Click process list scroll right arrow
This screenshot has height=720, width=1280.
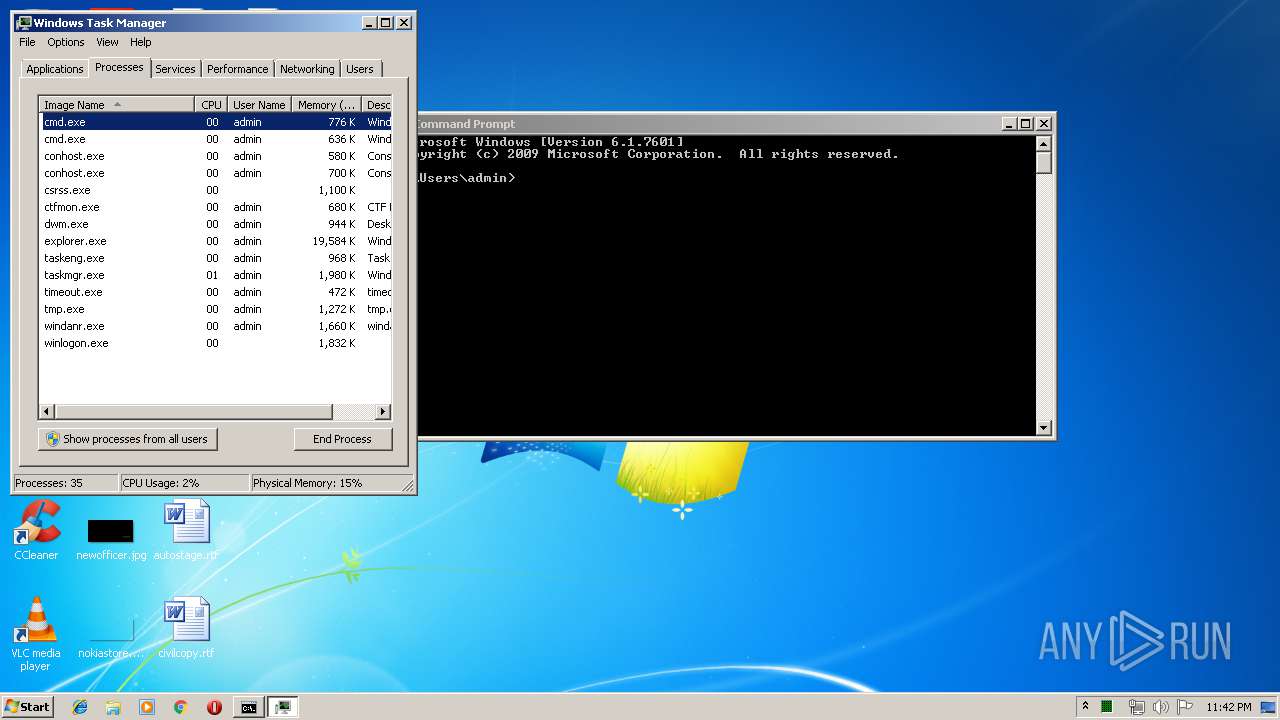[x=383, y=411]
